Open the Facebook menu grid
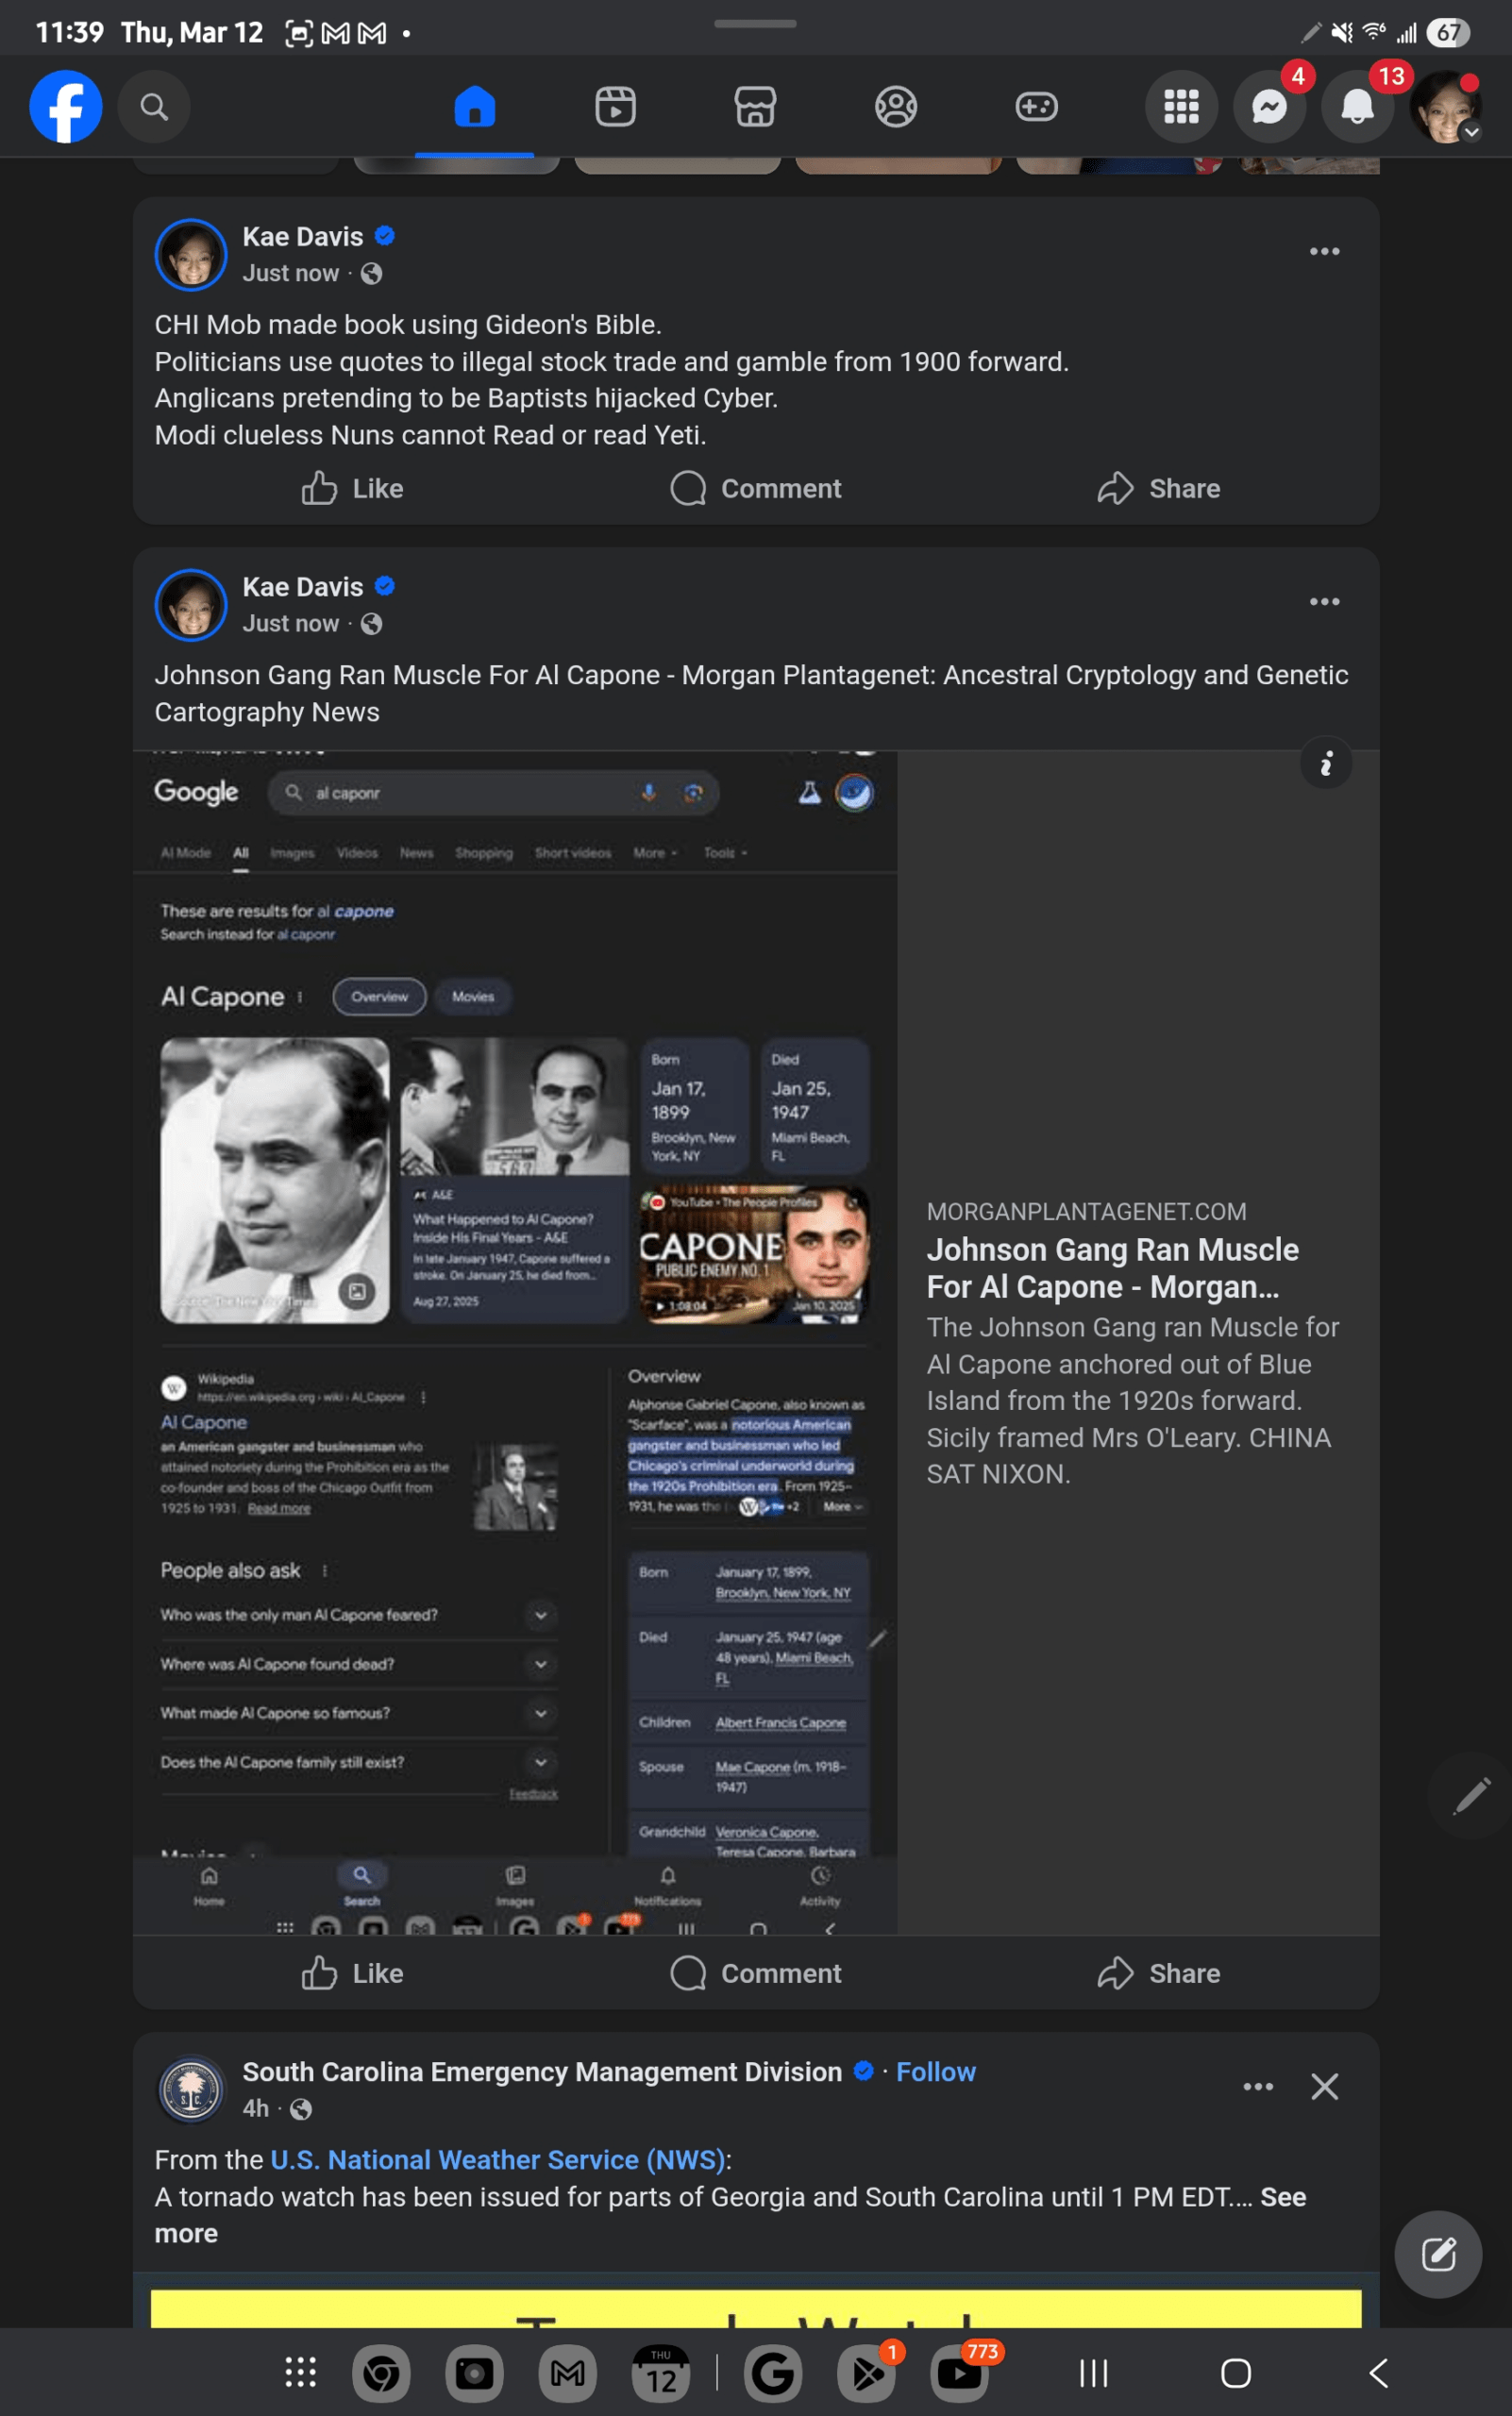 click(x=1180, y=107)
